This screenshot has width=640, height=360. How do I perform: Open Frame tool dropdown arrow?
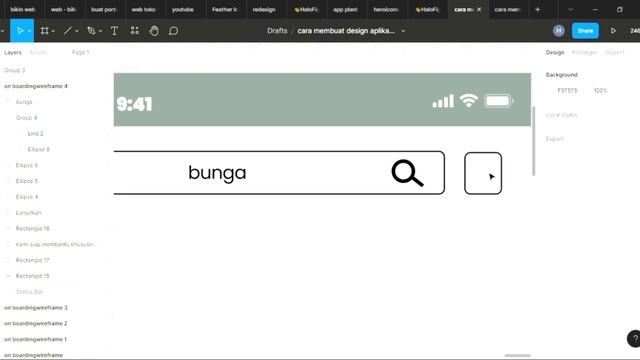[x=53, y=31]
